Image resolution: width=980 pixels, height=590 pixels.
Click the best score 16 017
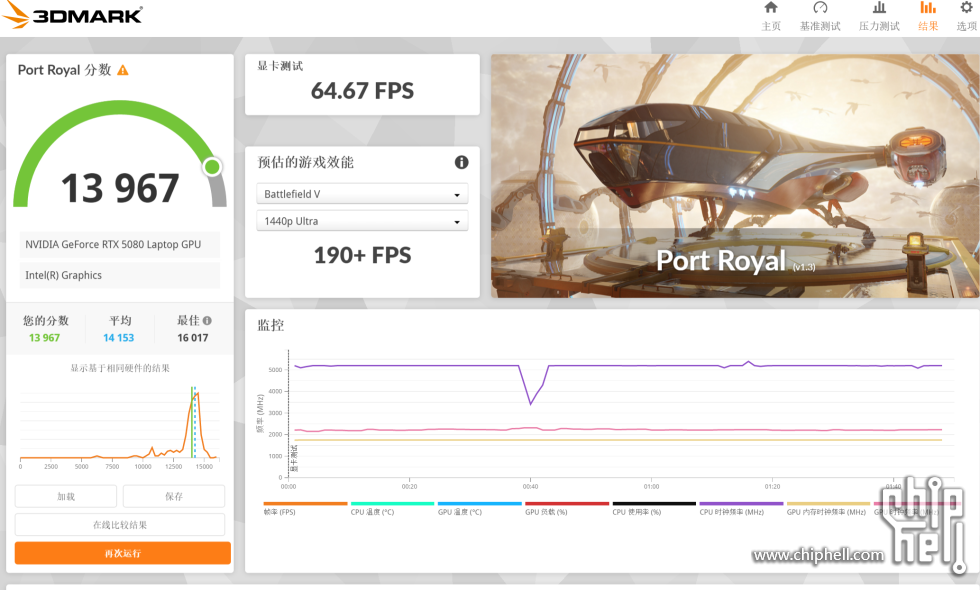[x=192, y=338]
